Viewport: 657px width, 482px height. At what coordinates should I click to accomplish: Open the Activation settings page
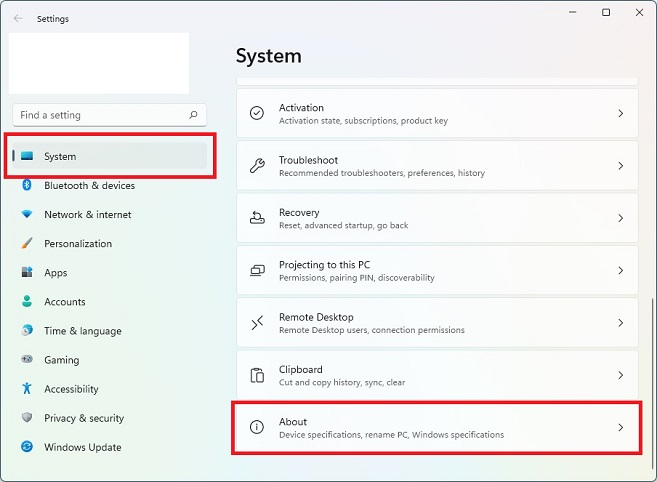(437, 113)
